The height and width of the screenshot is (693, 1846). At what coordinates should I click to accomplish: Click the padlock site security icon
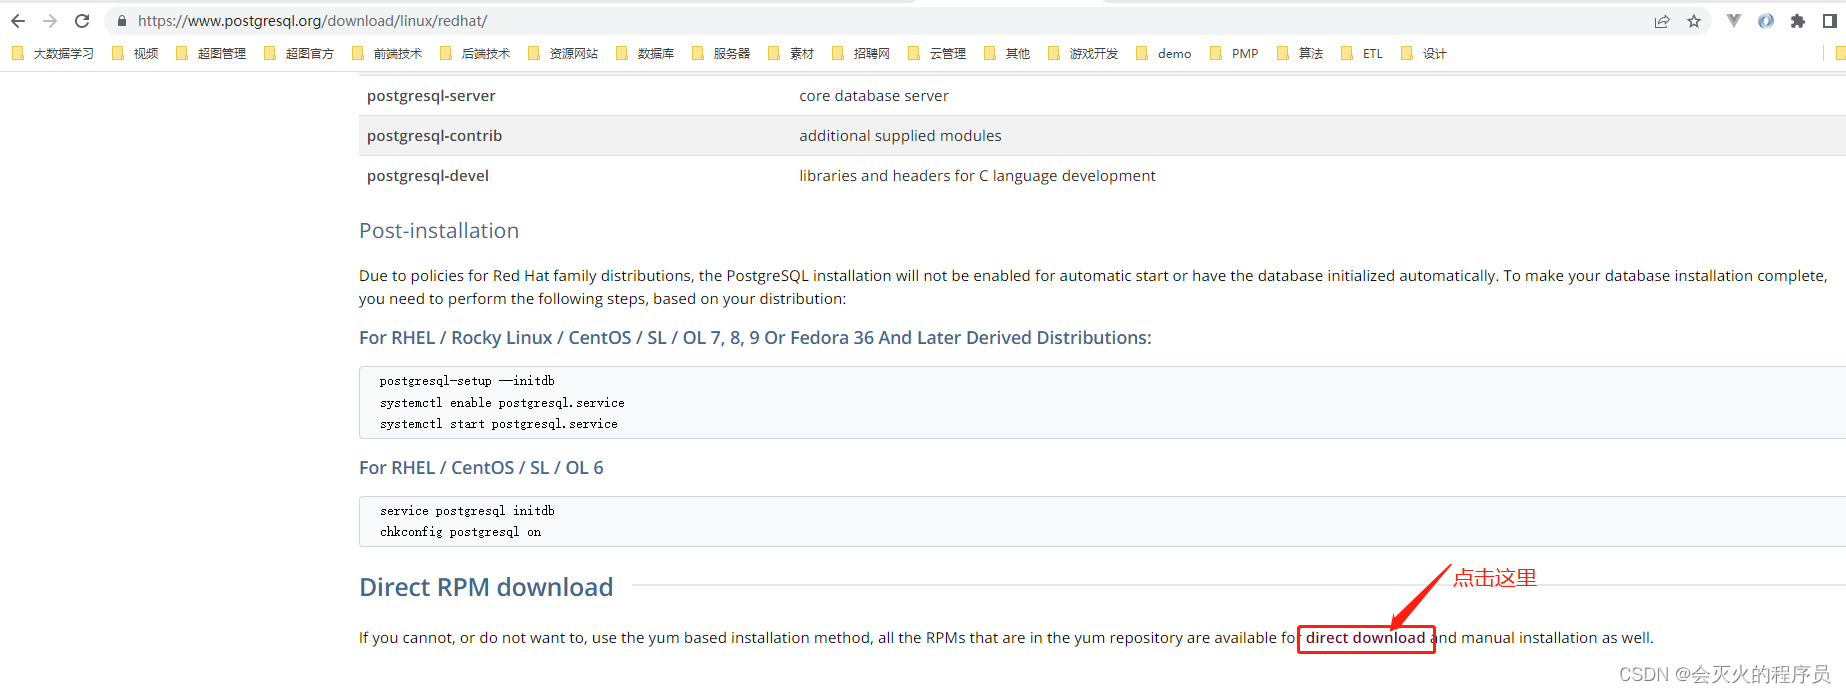(122, 21)
